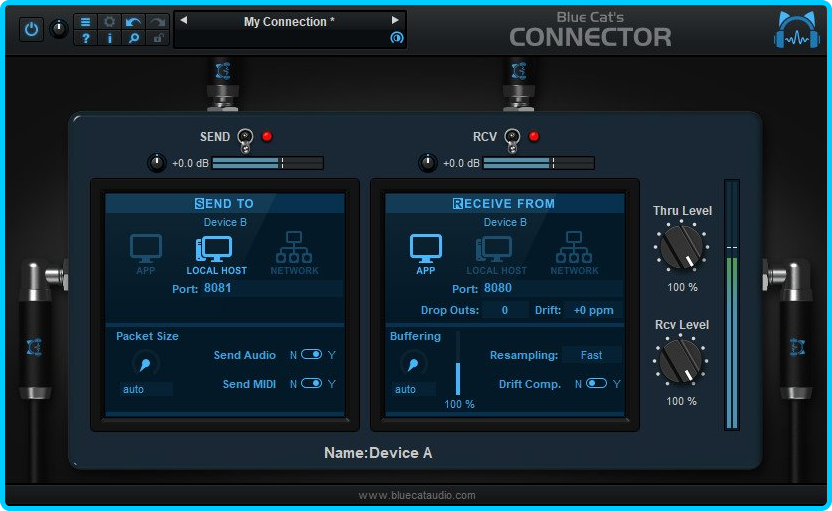Adjust the RCV gain knob
Viewport: 832px width, 511px height.
point(428,163)
